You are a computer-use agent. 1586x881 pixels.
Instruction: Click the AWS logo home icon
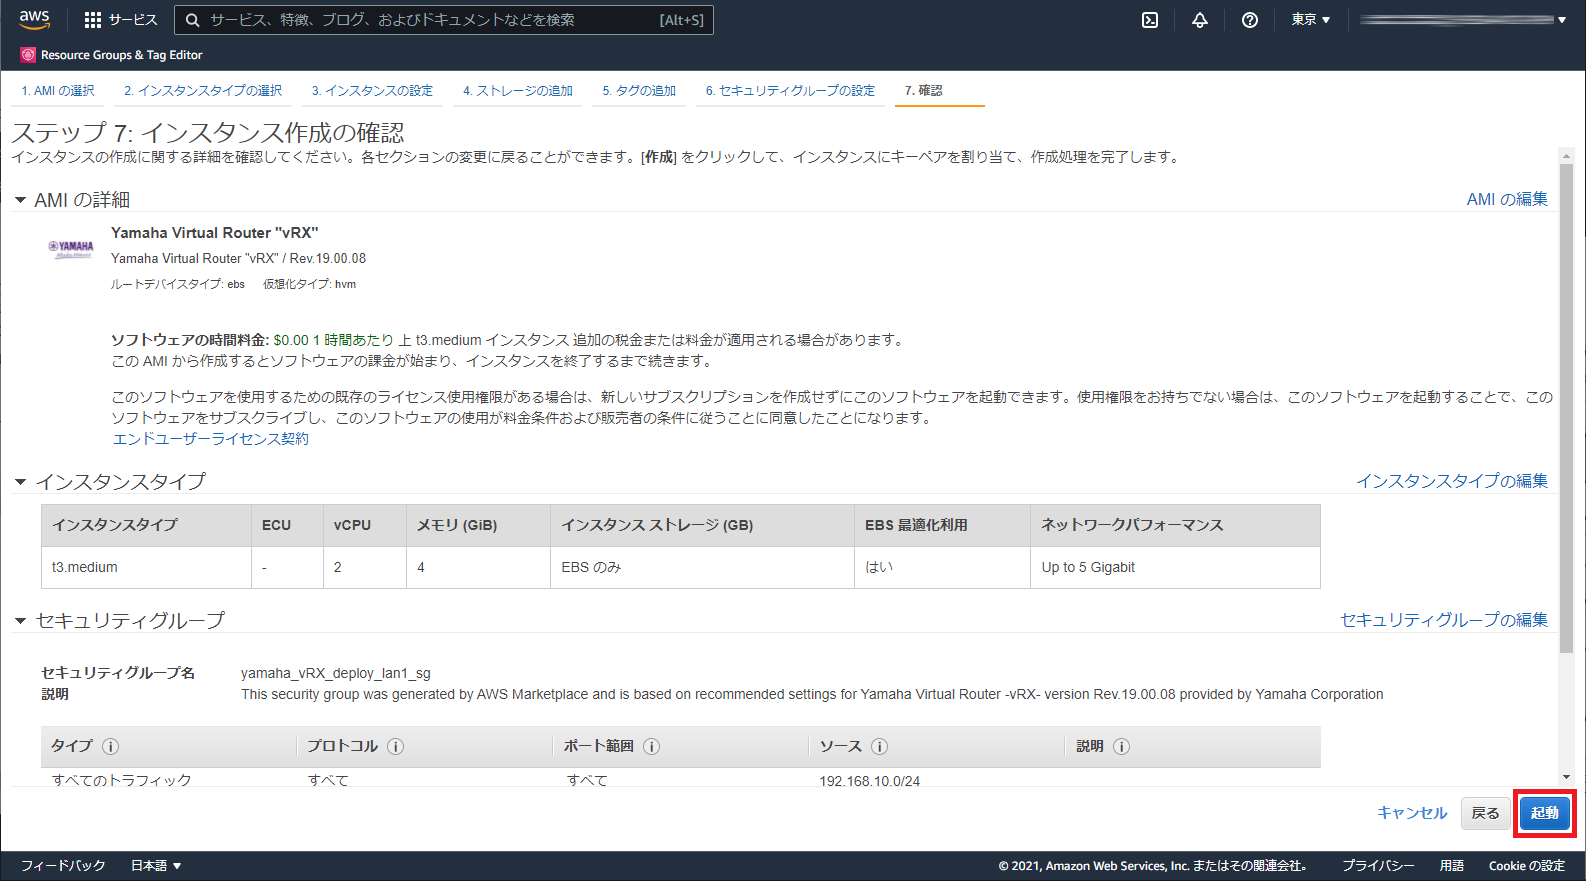click(x=34, y=19)
